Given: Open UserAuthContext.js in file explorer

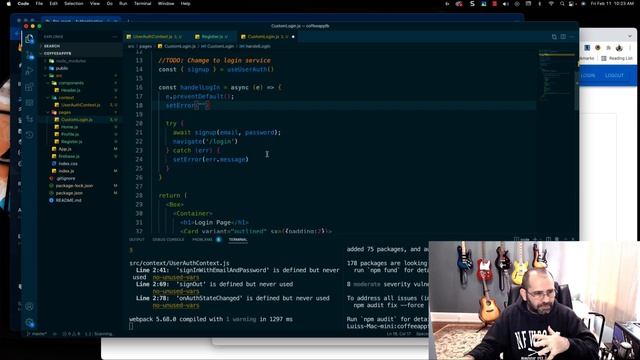Looking at the screenshot, I should point(80,105).
